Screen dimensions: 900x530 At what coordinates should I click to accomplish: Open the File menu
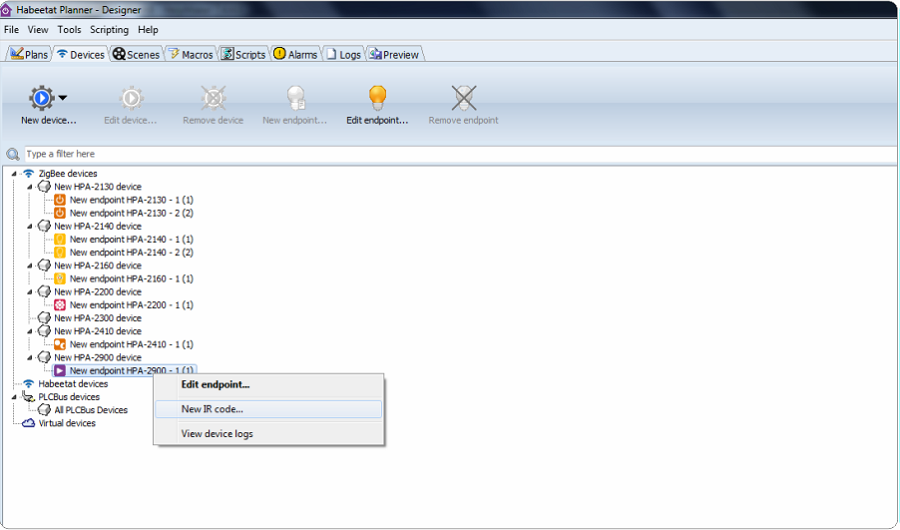point(11,29)
